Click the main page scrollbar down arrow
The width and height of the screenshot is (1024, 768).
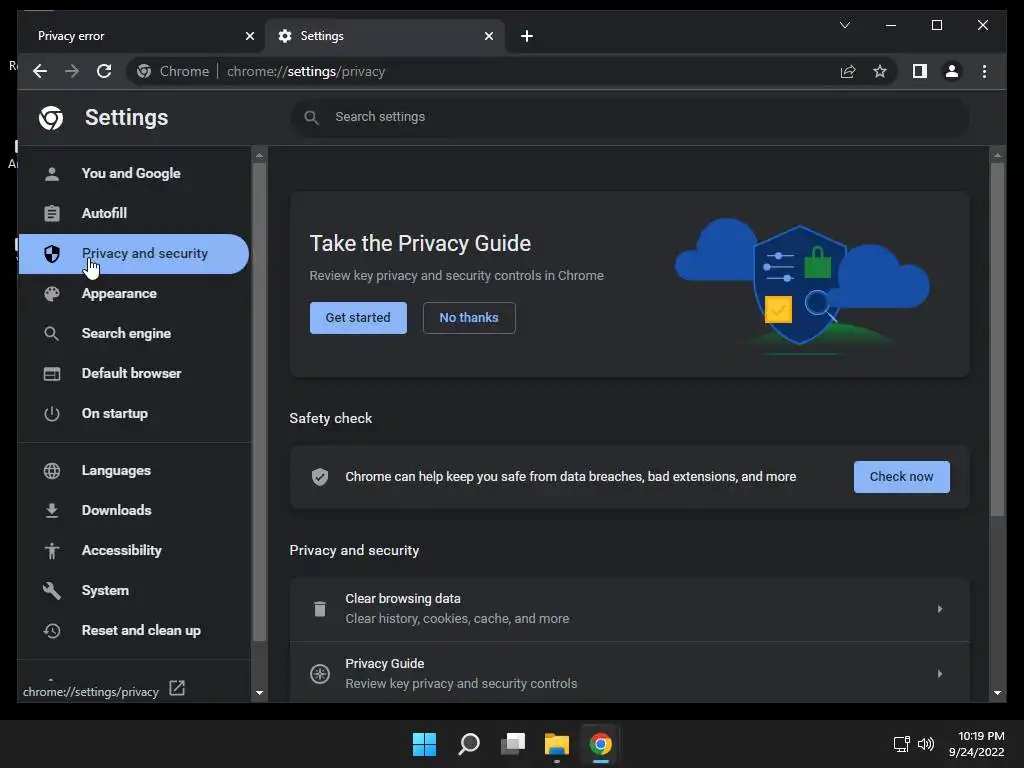coord(997,693)
